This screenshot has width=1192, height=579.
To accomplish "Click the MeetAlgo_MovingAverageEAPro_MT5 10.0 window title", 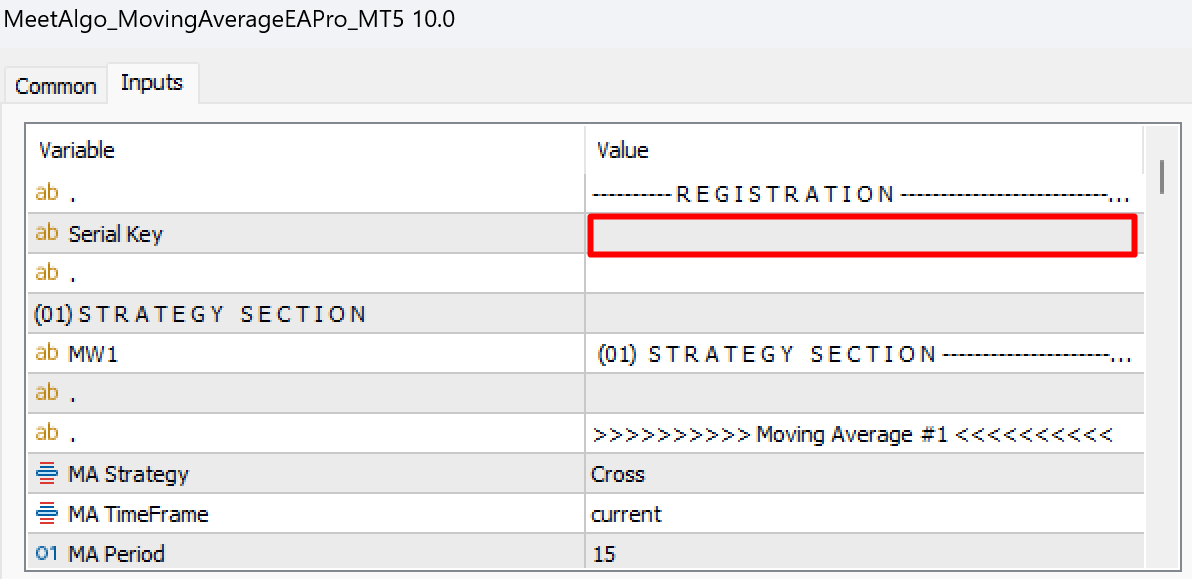I will point(230,19).
